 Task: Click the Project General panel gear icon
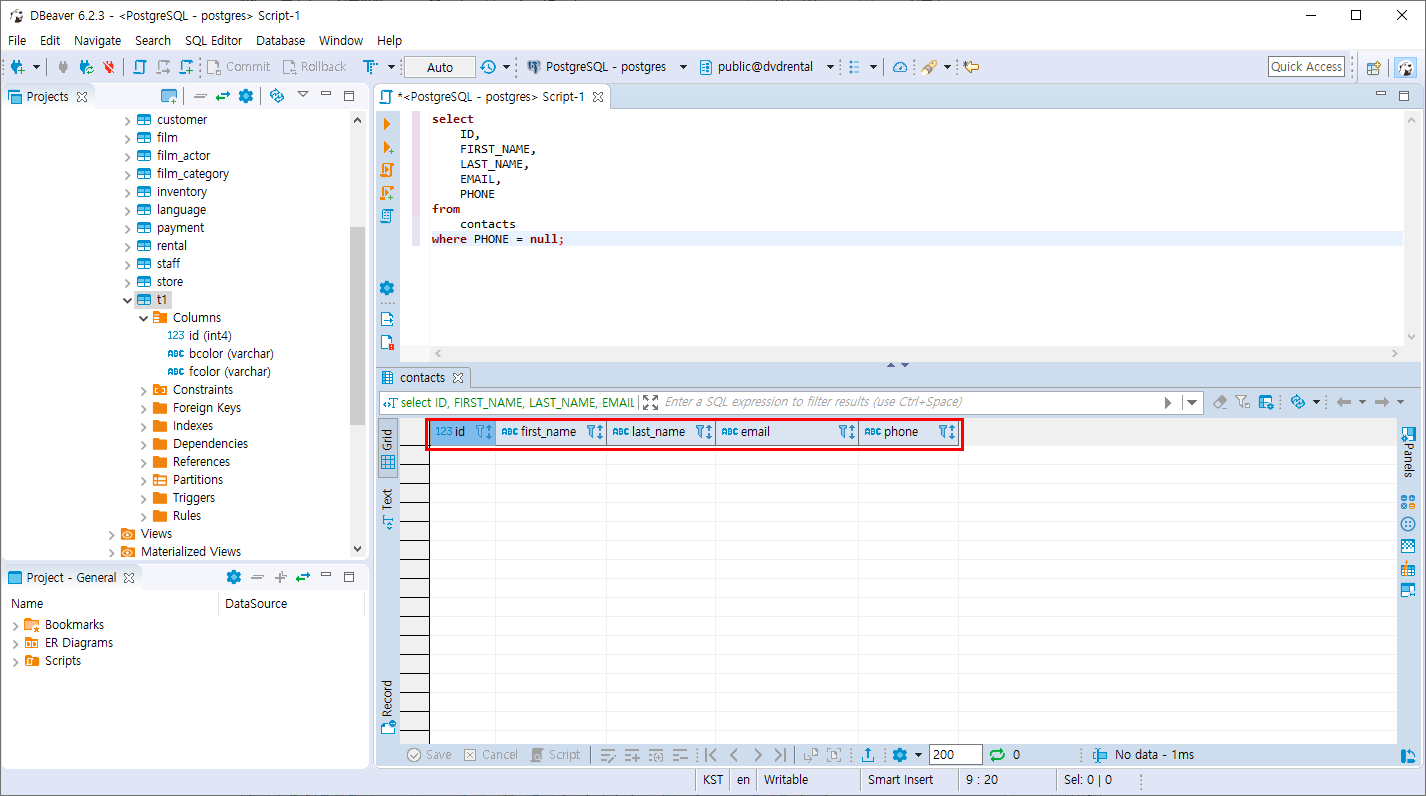click(x=234, y=577)
